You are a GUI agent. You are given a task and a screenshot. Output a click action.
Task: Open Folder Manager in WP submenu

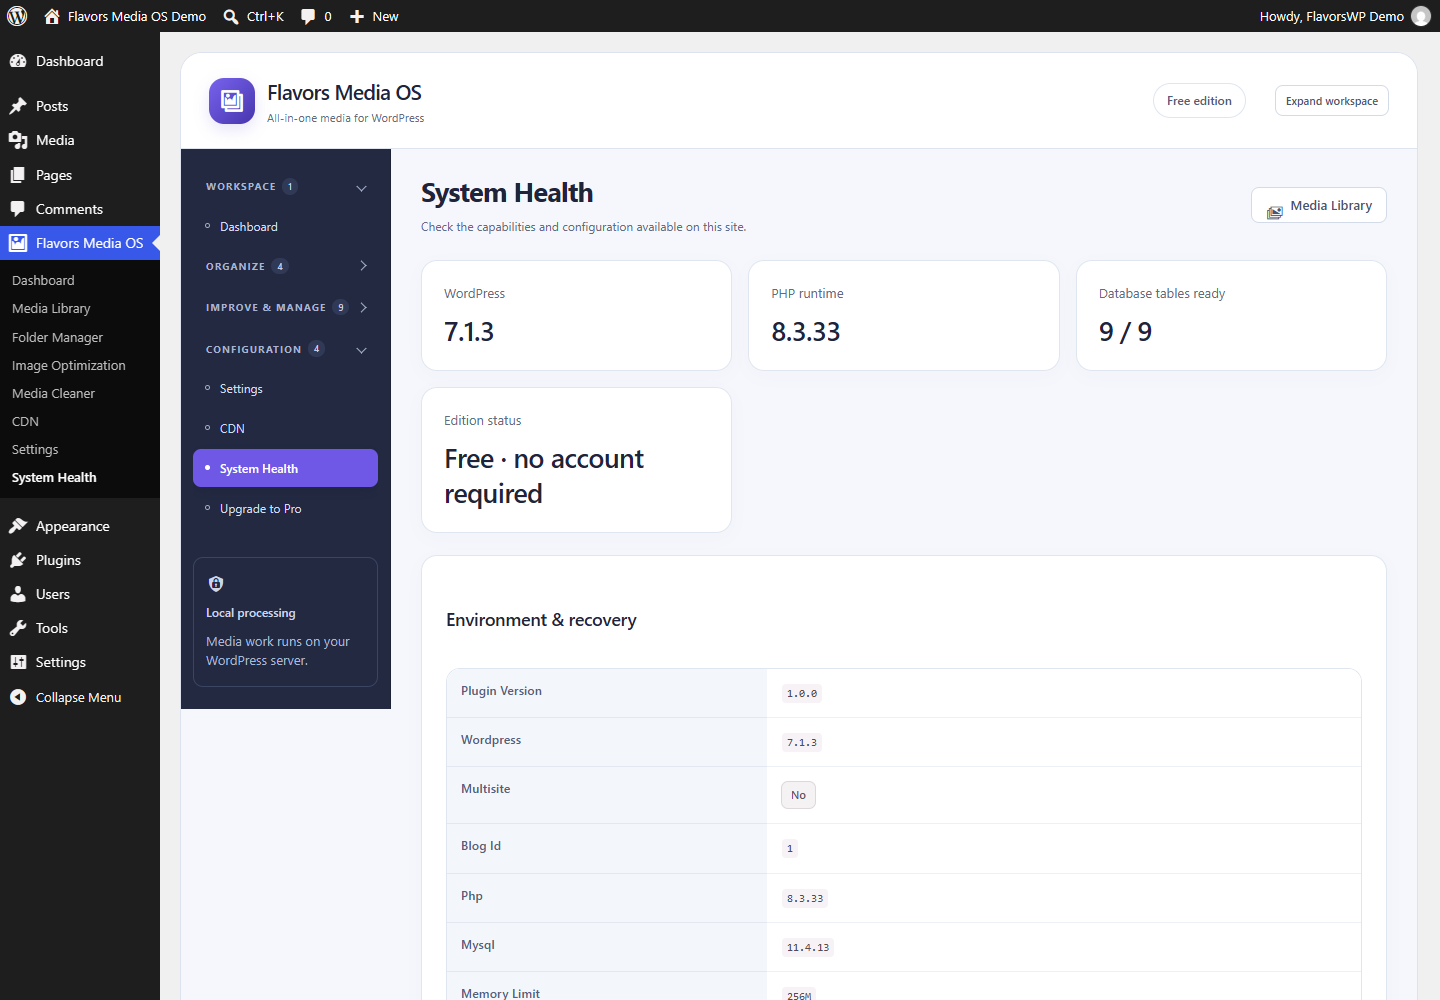pyautogui.click(x=57, y=338)
